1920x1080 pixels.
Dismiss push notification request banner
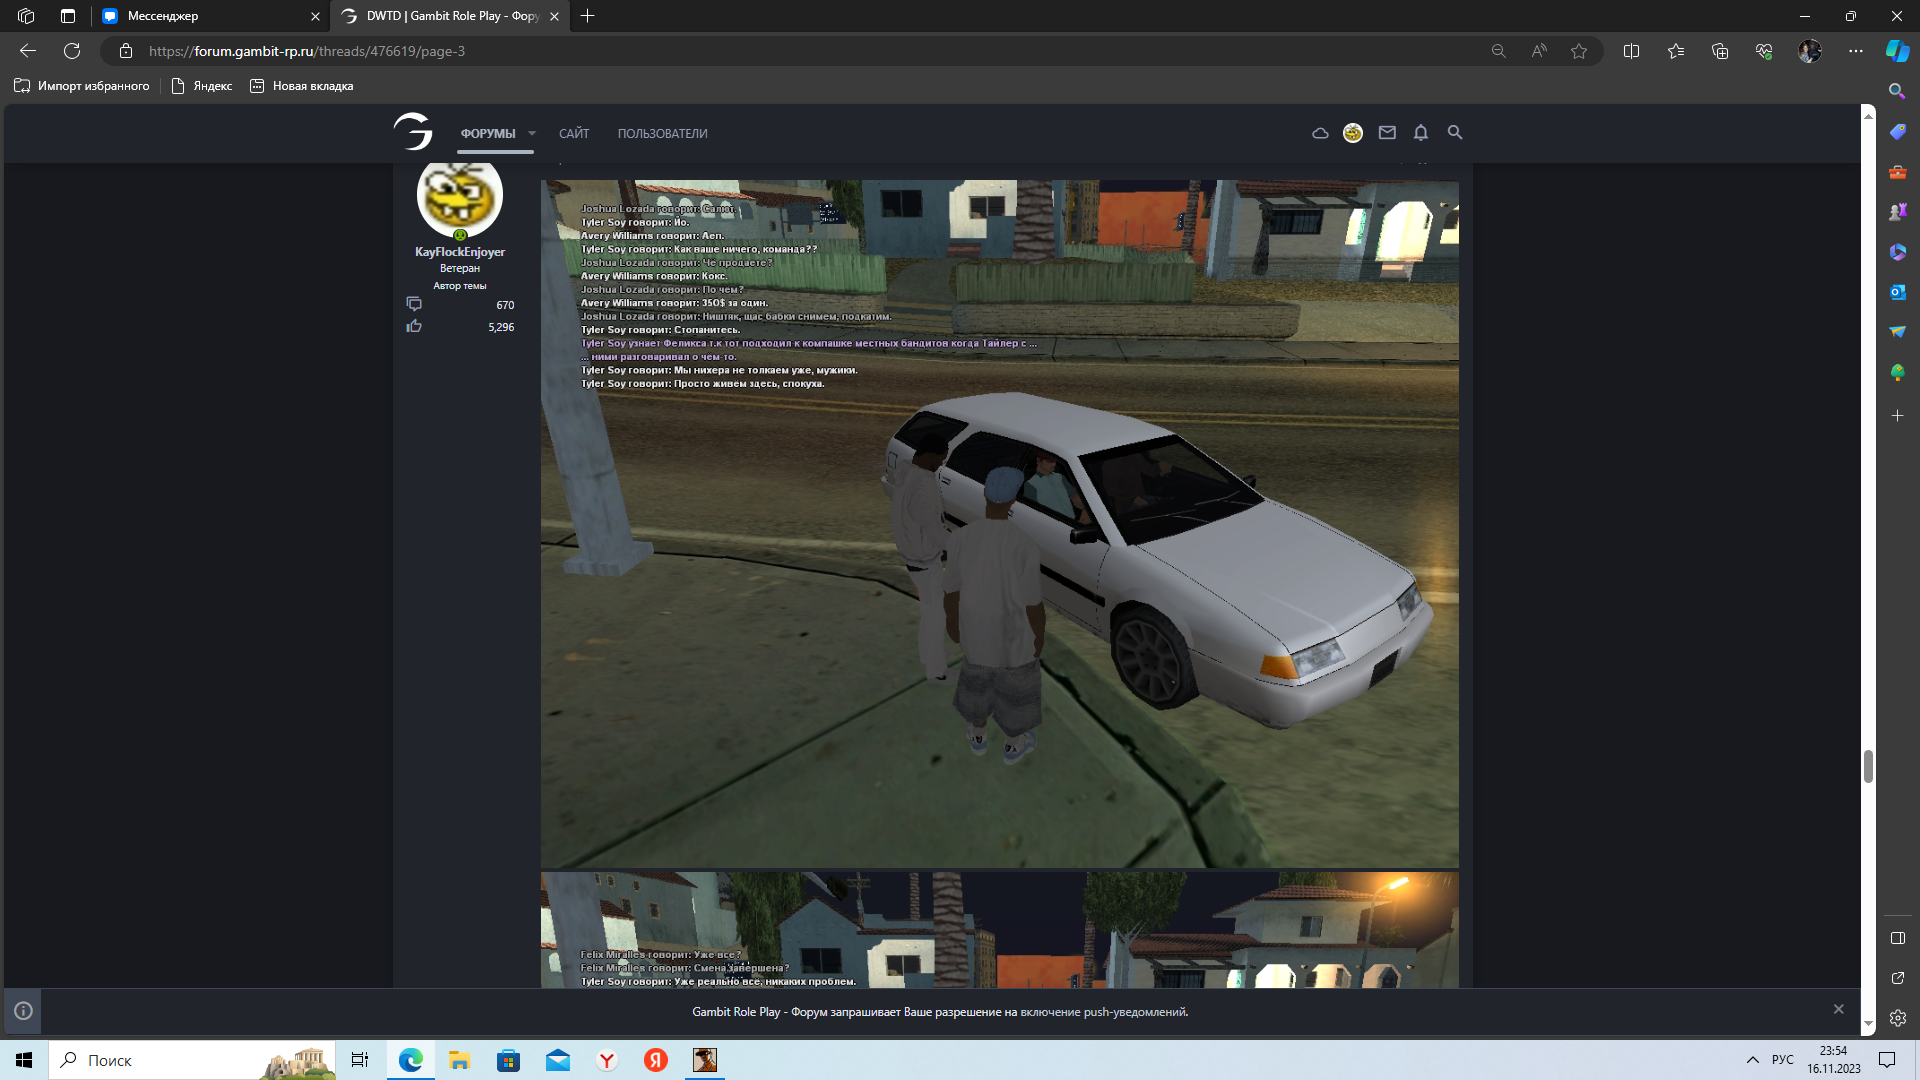(x=1838, y=1009)
